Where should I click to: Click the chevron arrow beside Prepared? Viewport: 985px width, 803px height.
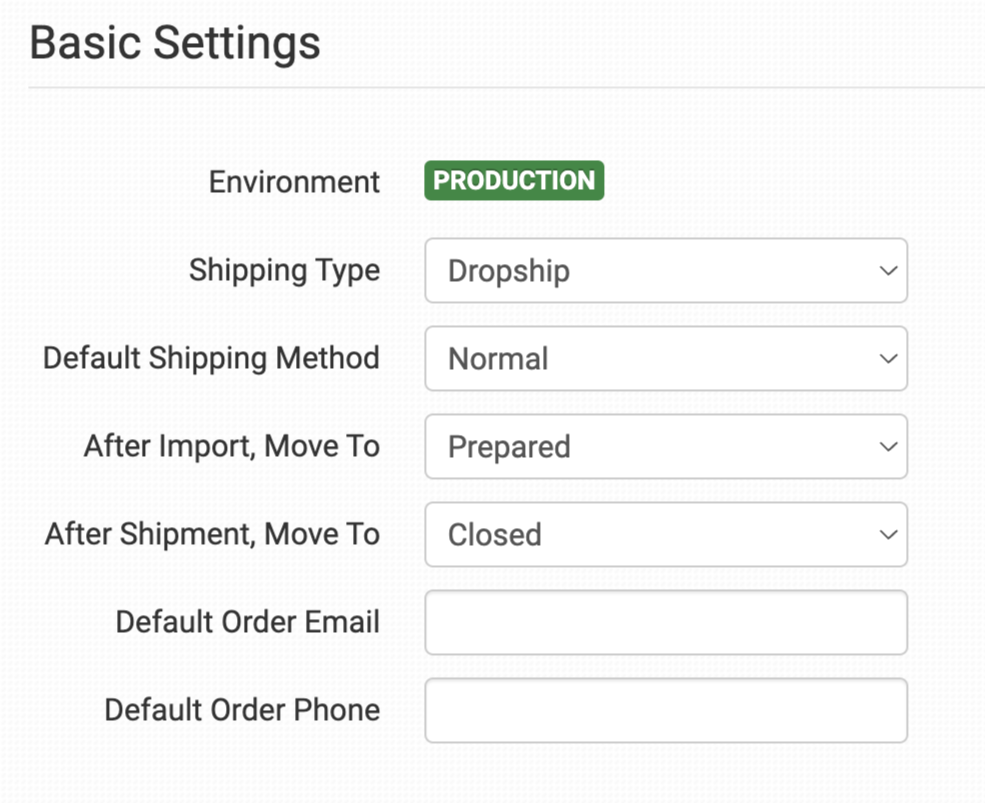(887, 447)
